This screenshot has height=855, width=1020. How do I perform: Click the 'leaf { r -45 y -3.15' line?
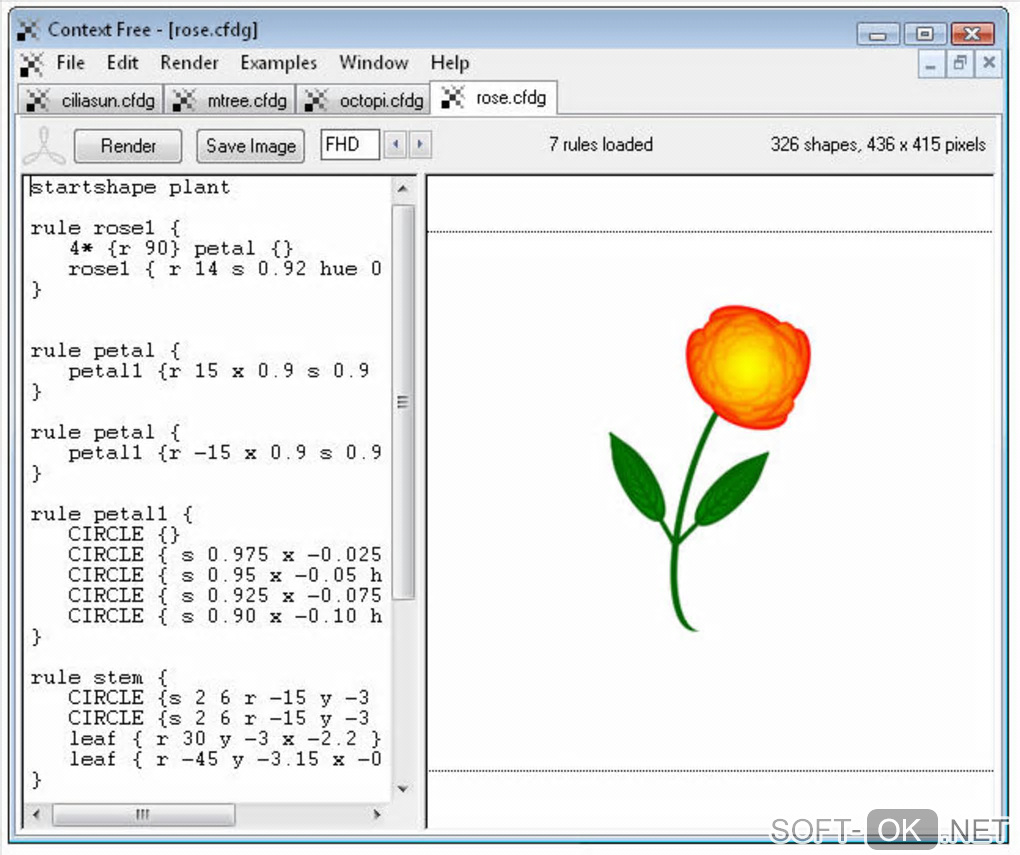pyautogui.click(x=225, y=759)
